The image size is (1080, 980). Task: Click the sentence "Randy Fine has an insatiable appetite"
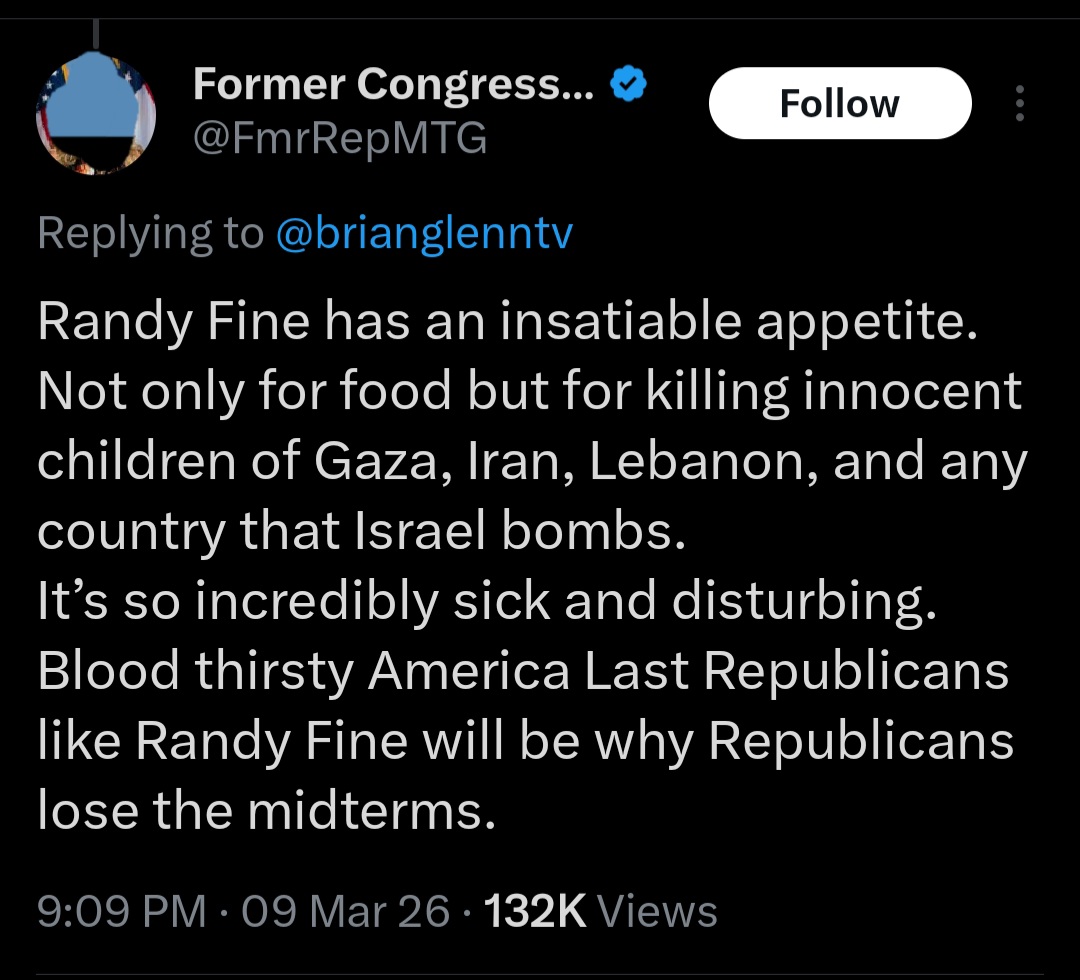click(x=505, y=320)
